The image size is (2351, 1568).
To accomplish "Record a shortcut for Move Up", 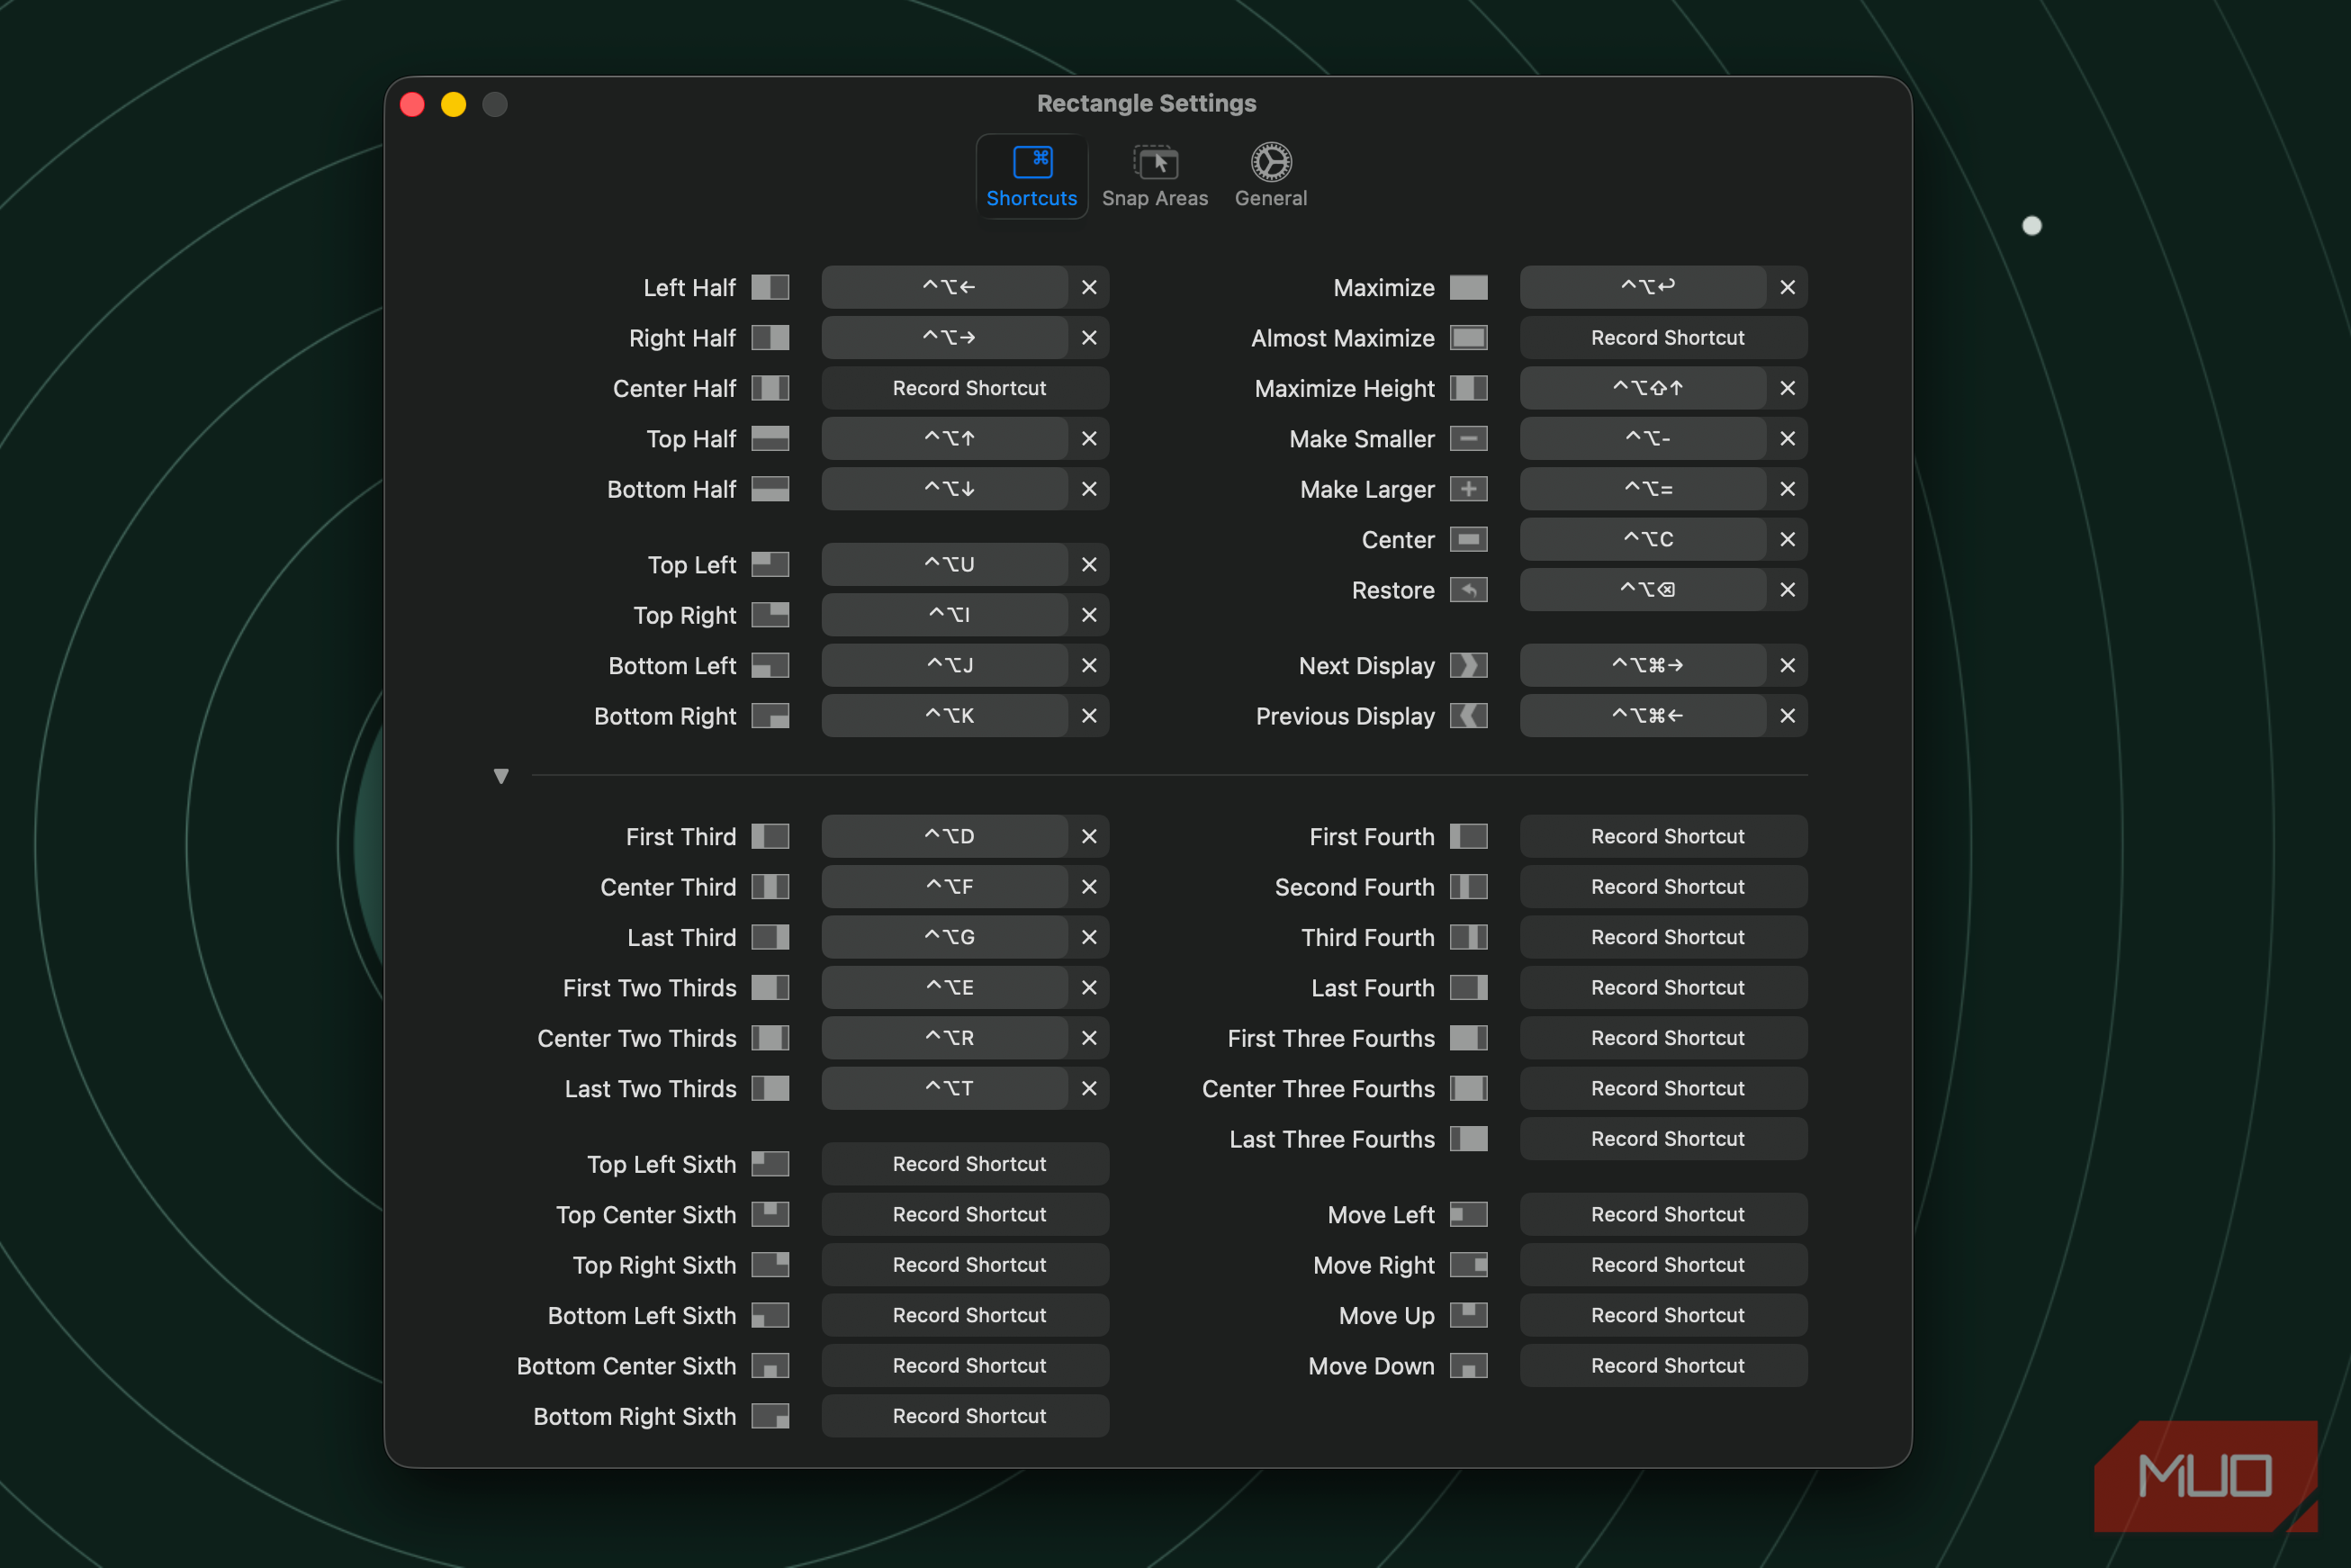I will 1663,1316.
